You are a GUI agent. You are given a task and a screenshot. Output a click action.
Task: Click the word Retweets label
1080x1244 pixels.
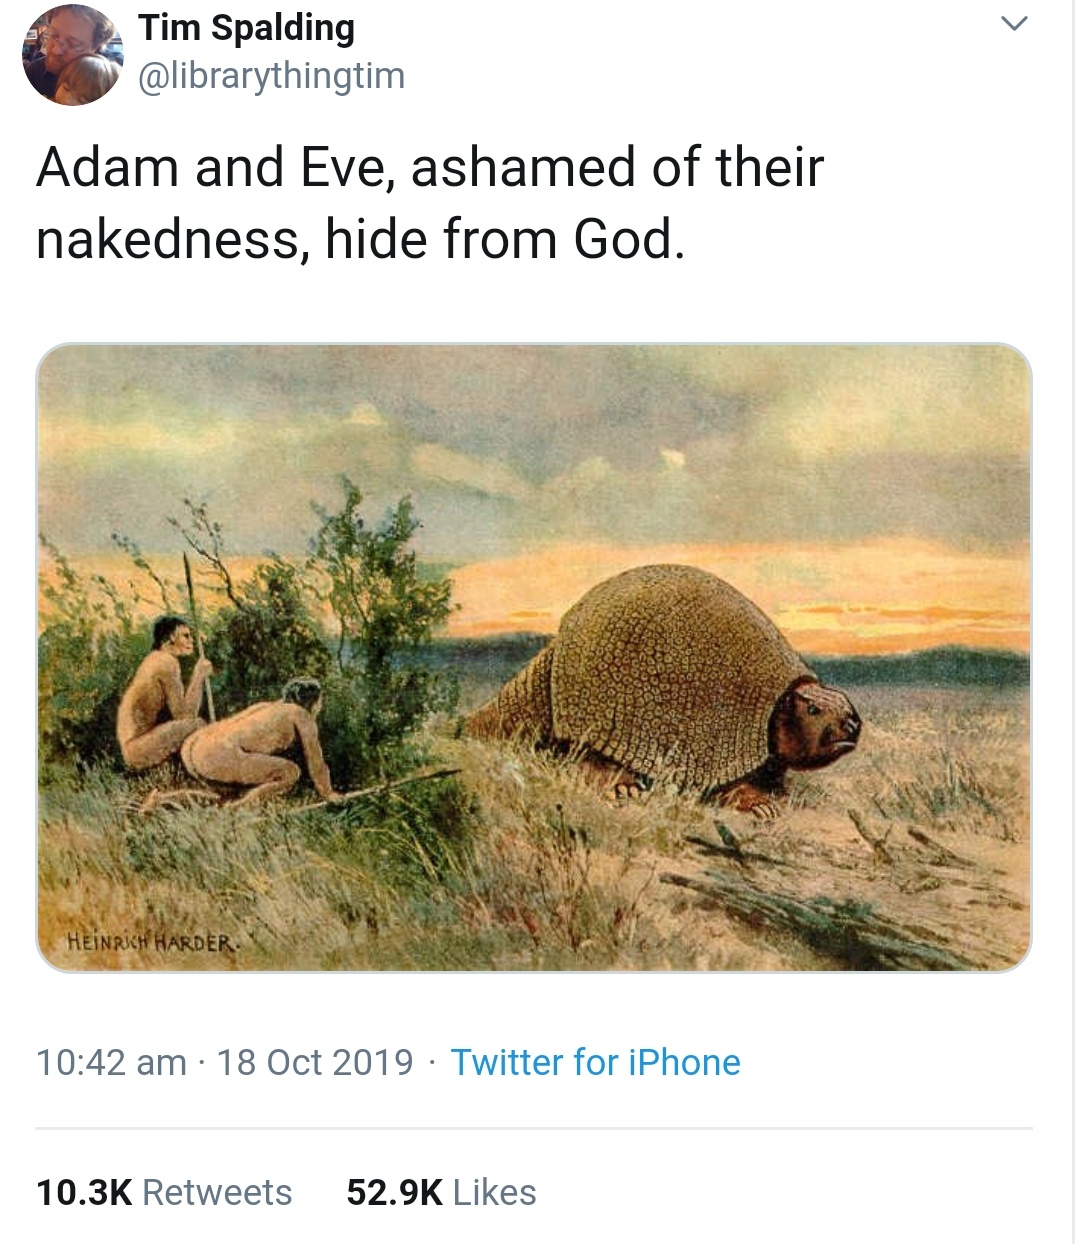(x=217, y=1192)
